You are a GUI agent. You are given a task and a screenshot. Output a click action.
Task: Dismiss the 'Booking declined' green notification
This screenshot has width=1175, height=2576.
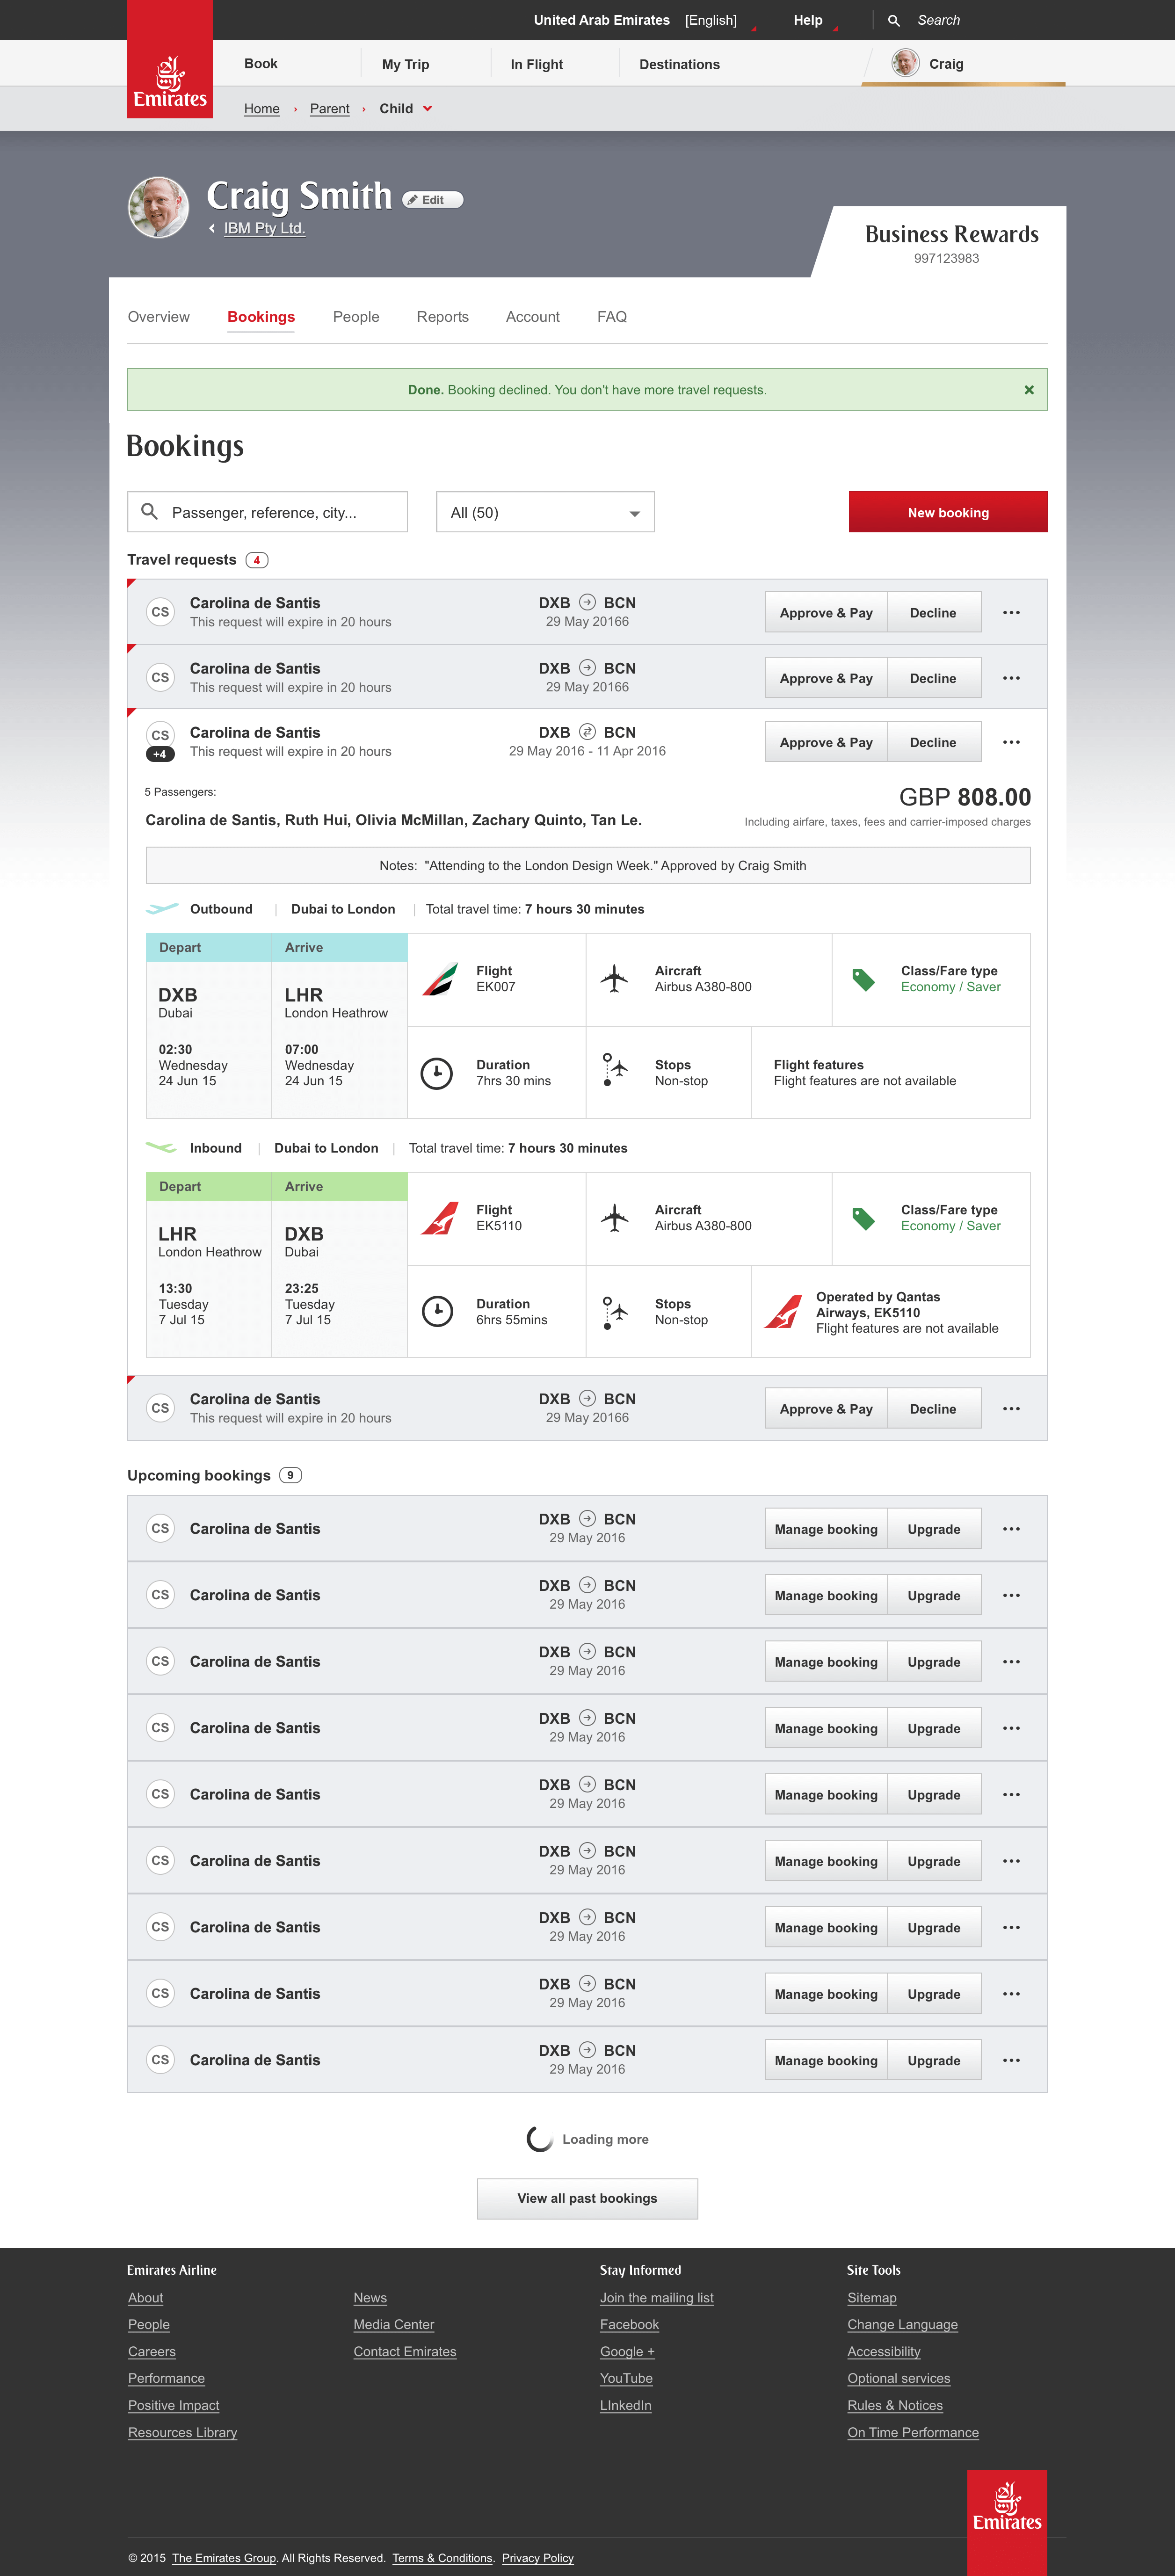click(1029, 390)
